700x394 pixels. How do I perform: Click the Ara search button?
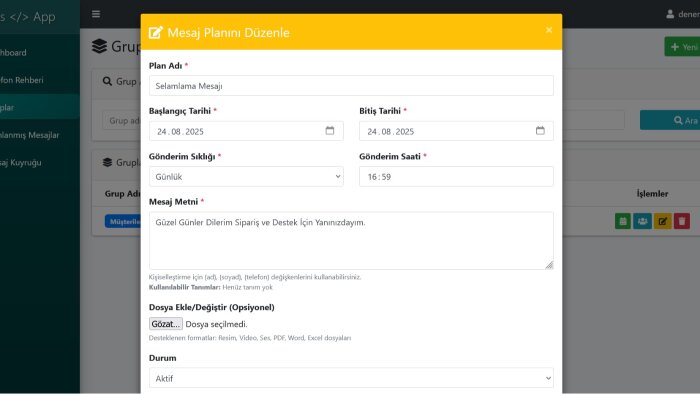670,120
